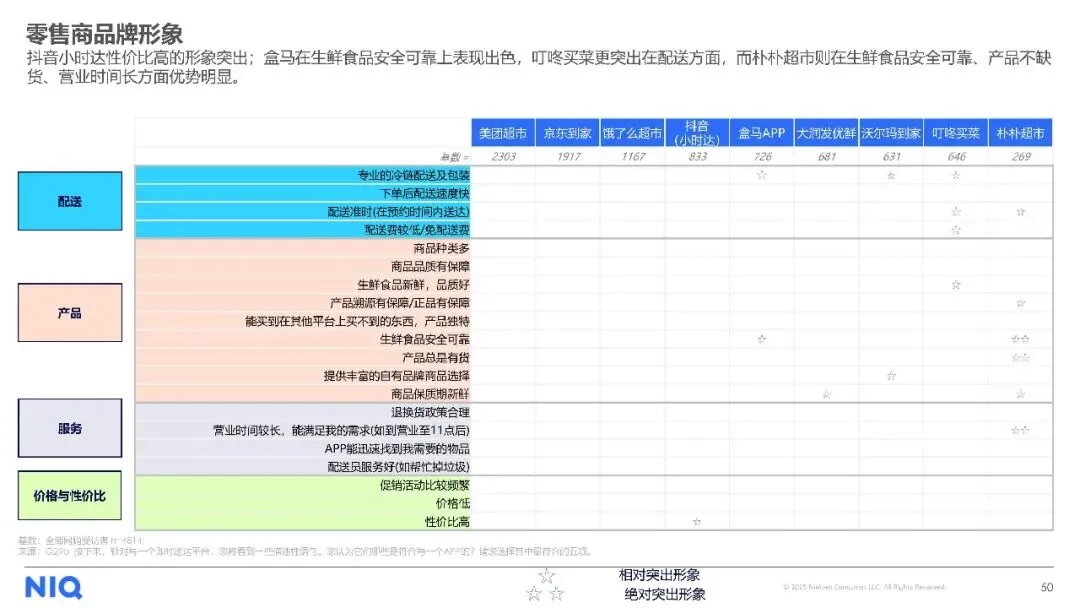Click the star for 沃尔玛到家 in 专业的冷链配送及包装 row
Image resolution: width=1080 pixels, height=608 pixels.
pos(891,176)
